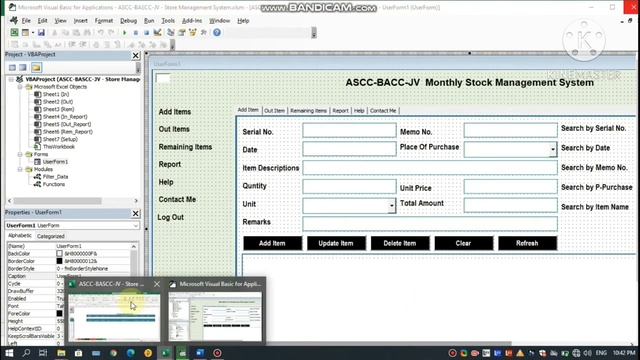The width and height of the screenshot is (640, 360).
Task: Switch to the Categorized properties tab
Action: tap(51, 236)
